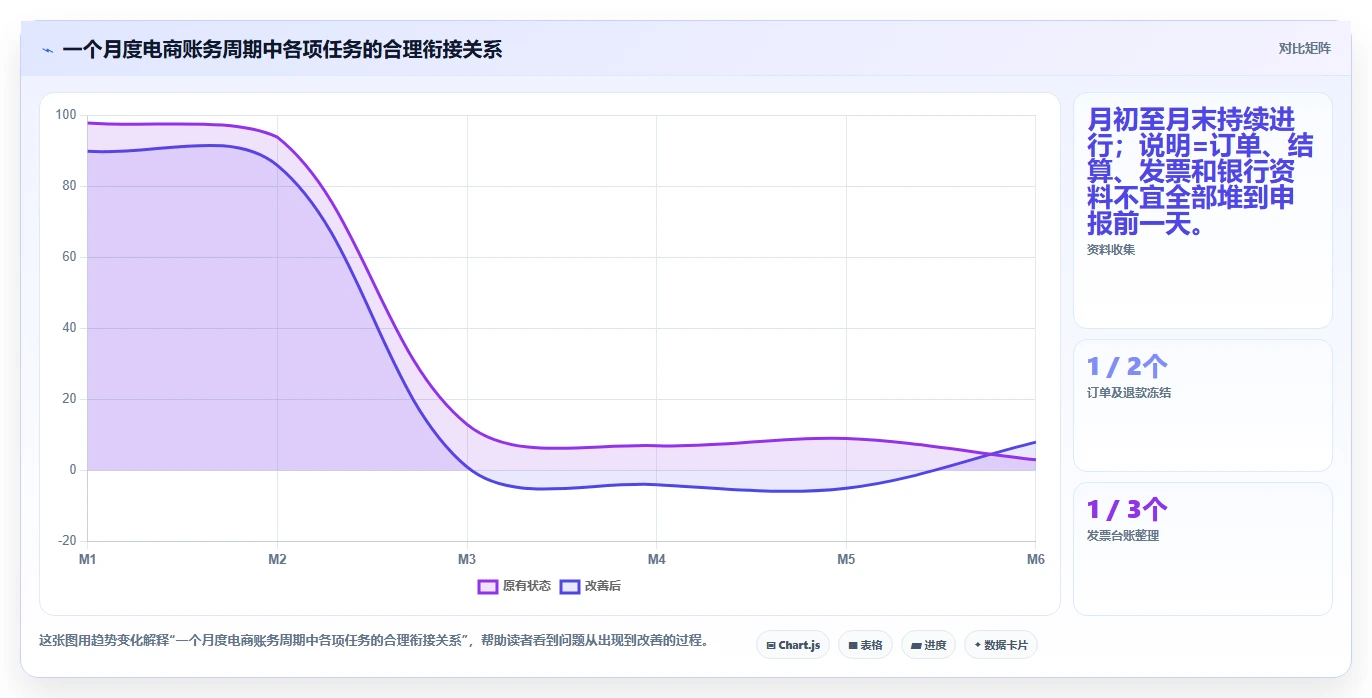Click the blue 改善后 legend swatch
Image resolution: width=1372 pixels, height=698 pixels.
569,586
